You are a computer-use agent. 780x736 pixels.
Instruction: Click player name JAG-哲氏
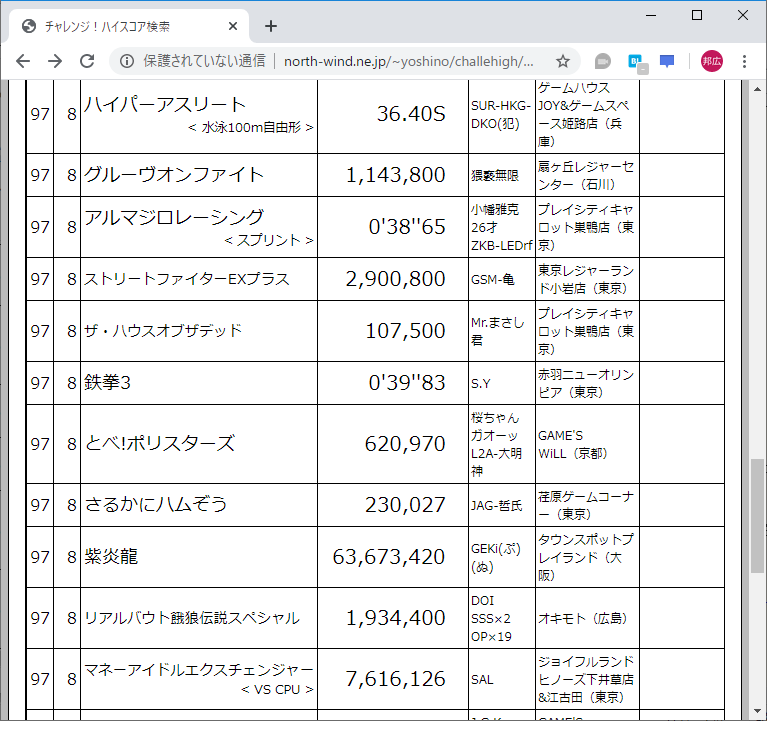[x=496, y=506]
